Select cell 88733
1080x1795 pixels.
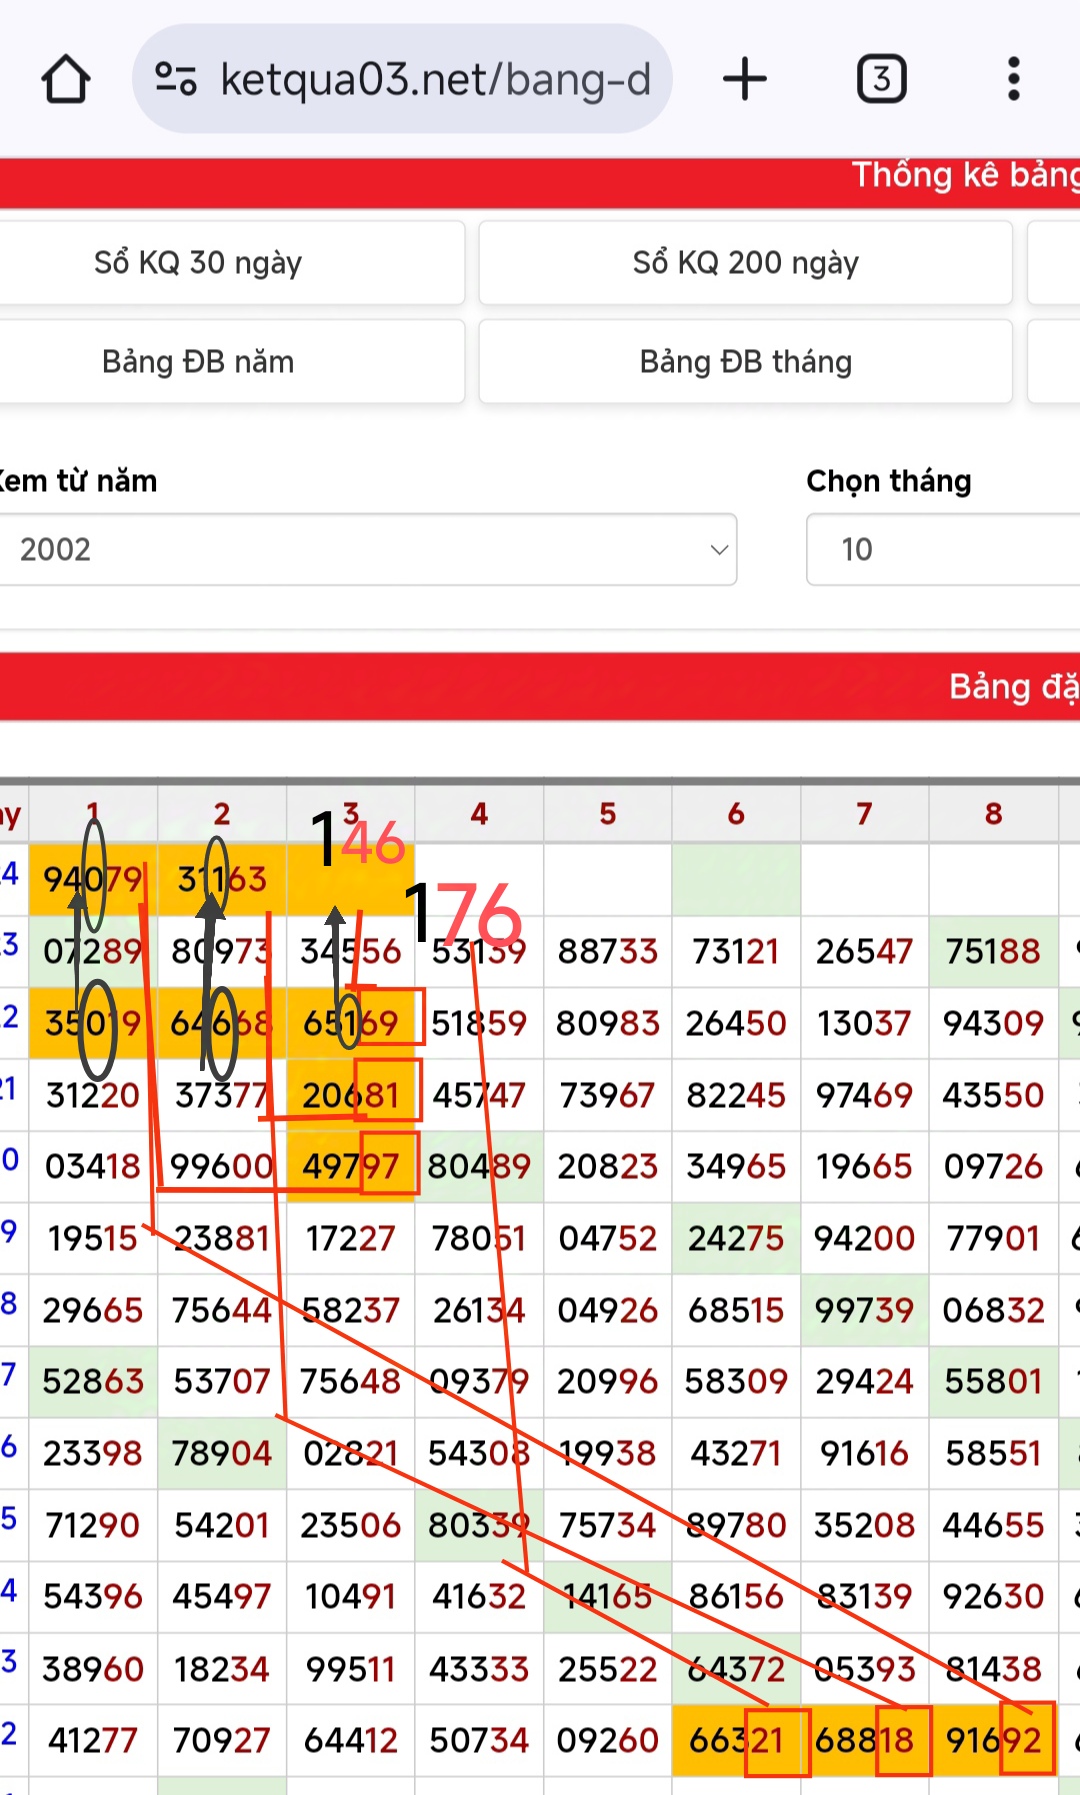click(608, 951)
